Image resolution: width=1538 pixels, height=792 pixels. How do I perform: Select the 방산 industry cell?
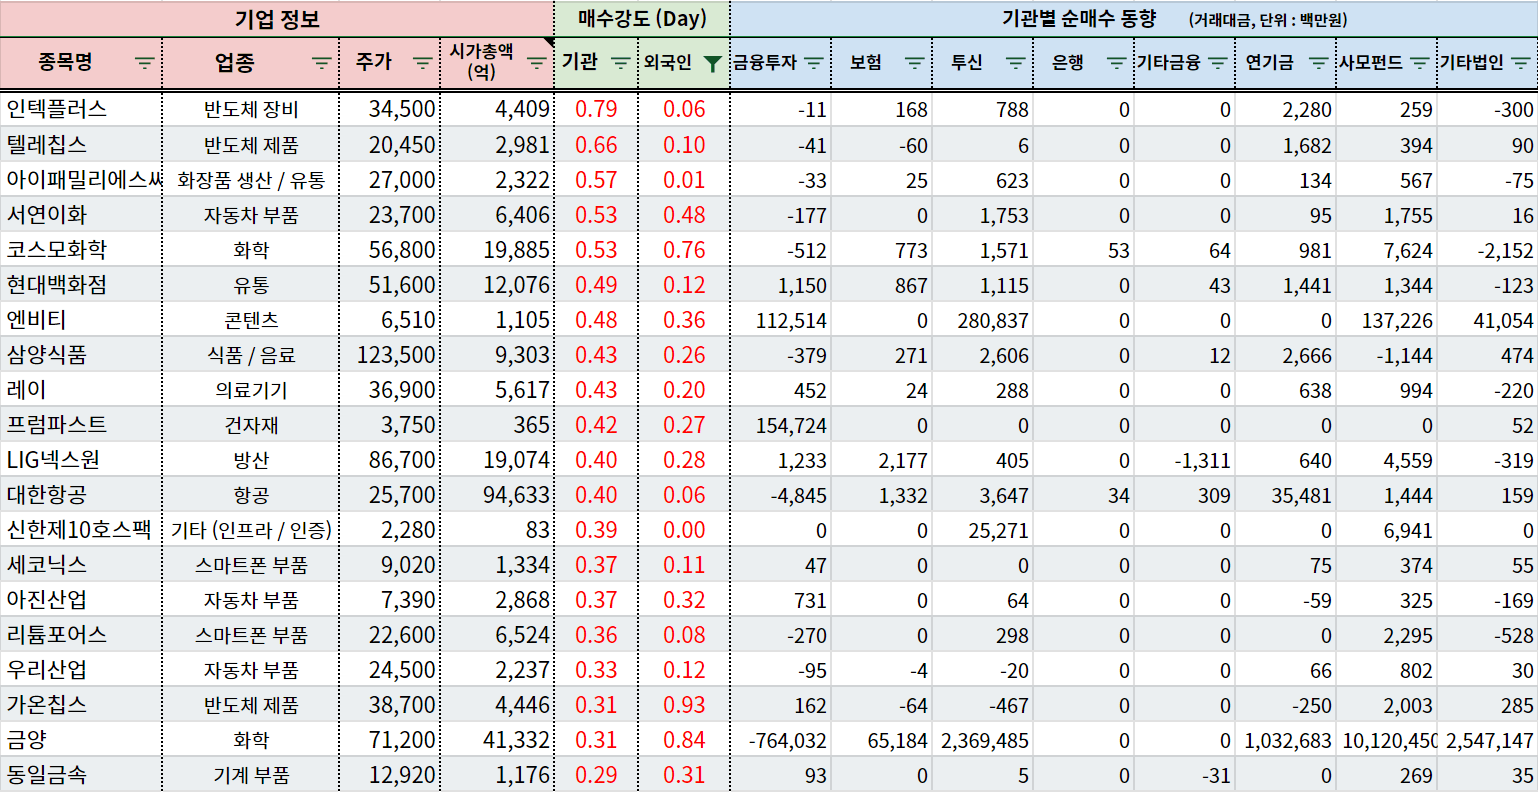251,460
